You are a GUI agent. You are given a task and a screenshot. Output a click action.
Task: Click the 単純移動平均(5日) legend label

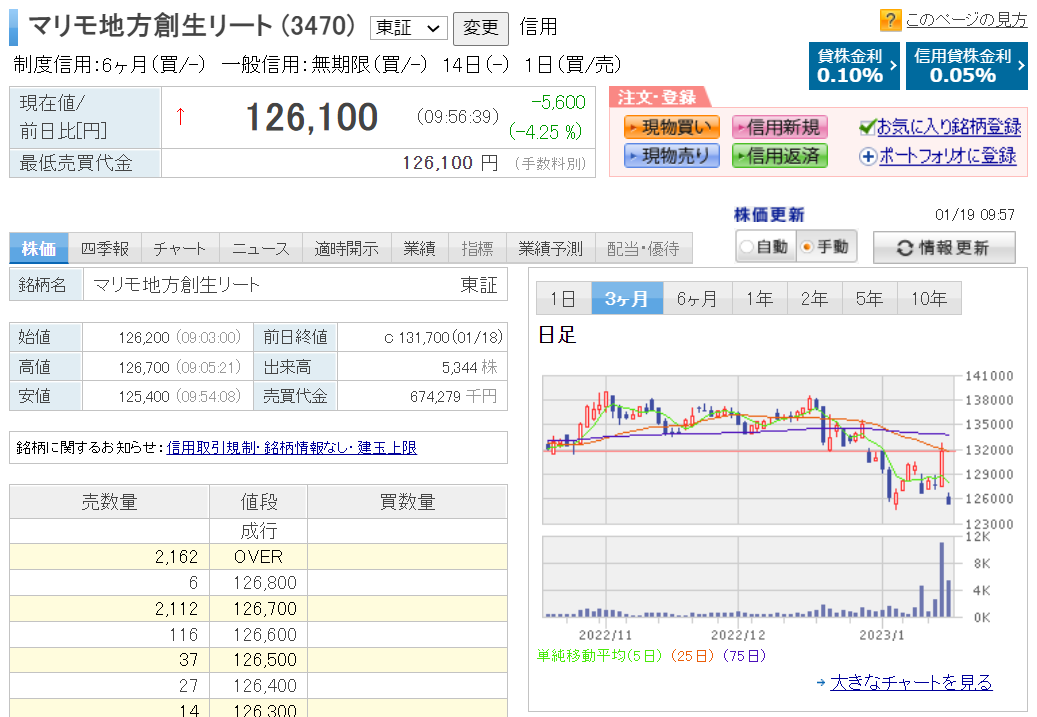pos(599,655)
